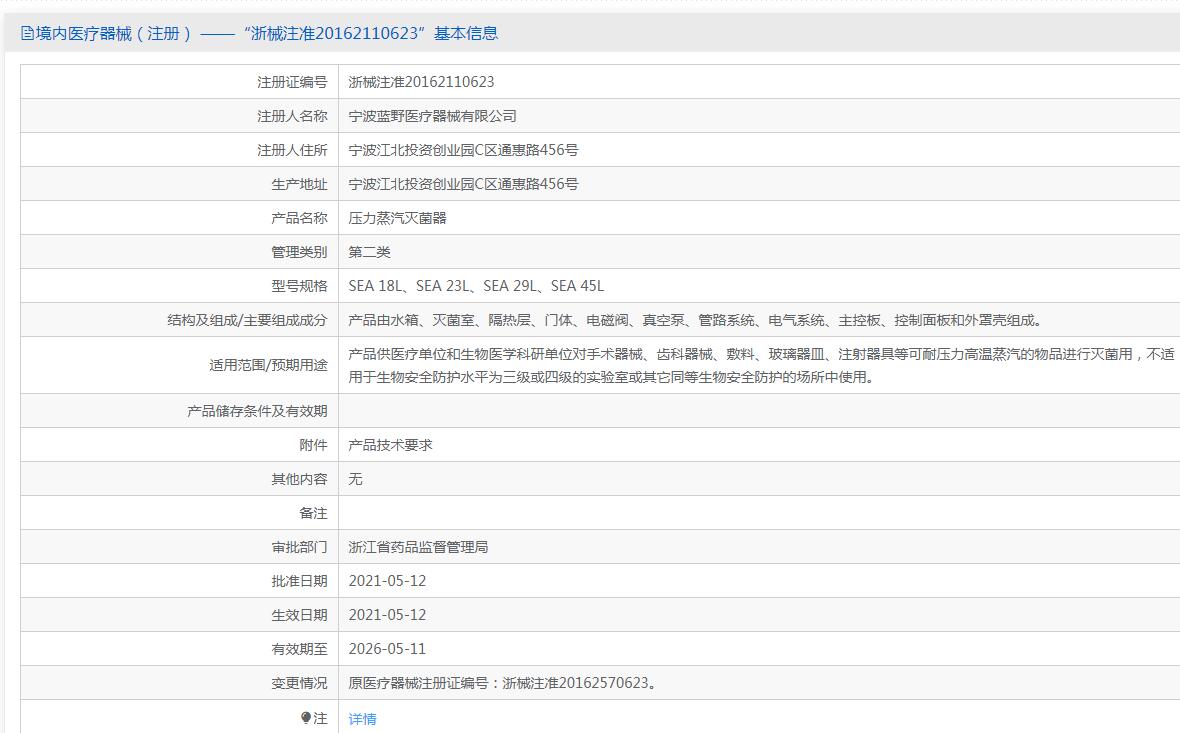
Task: Select registration number 浙械注准20162110623 value cell
Action: (421, 82)
